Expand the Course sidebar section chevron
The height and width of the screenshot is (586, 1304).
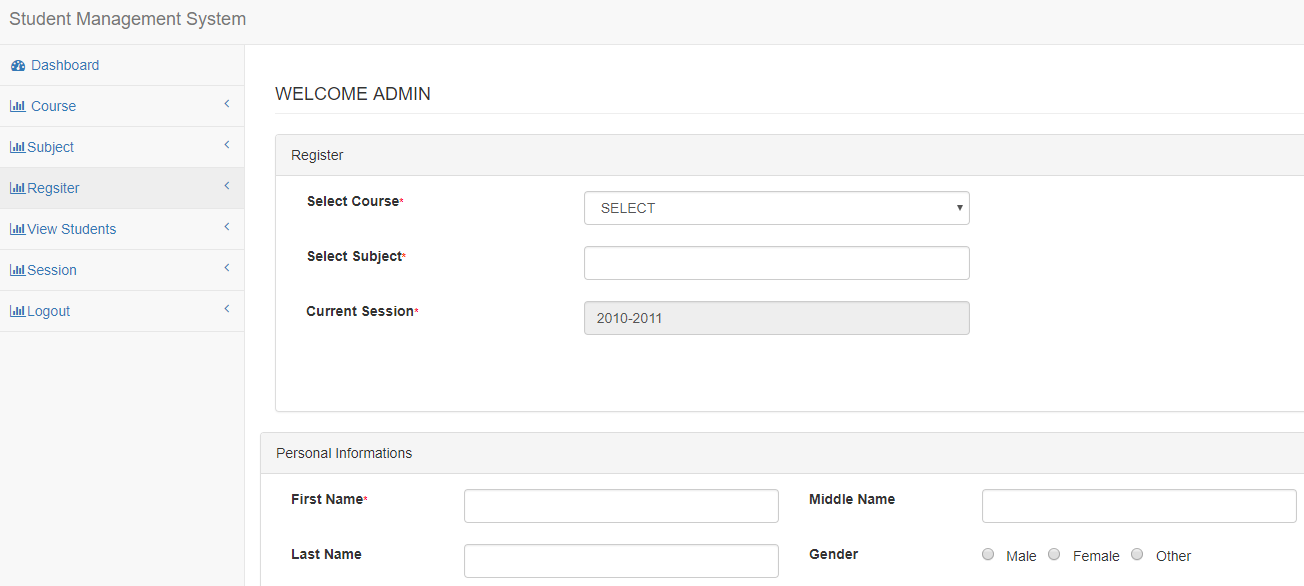pos(226,104)
